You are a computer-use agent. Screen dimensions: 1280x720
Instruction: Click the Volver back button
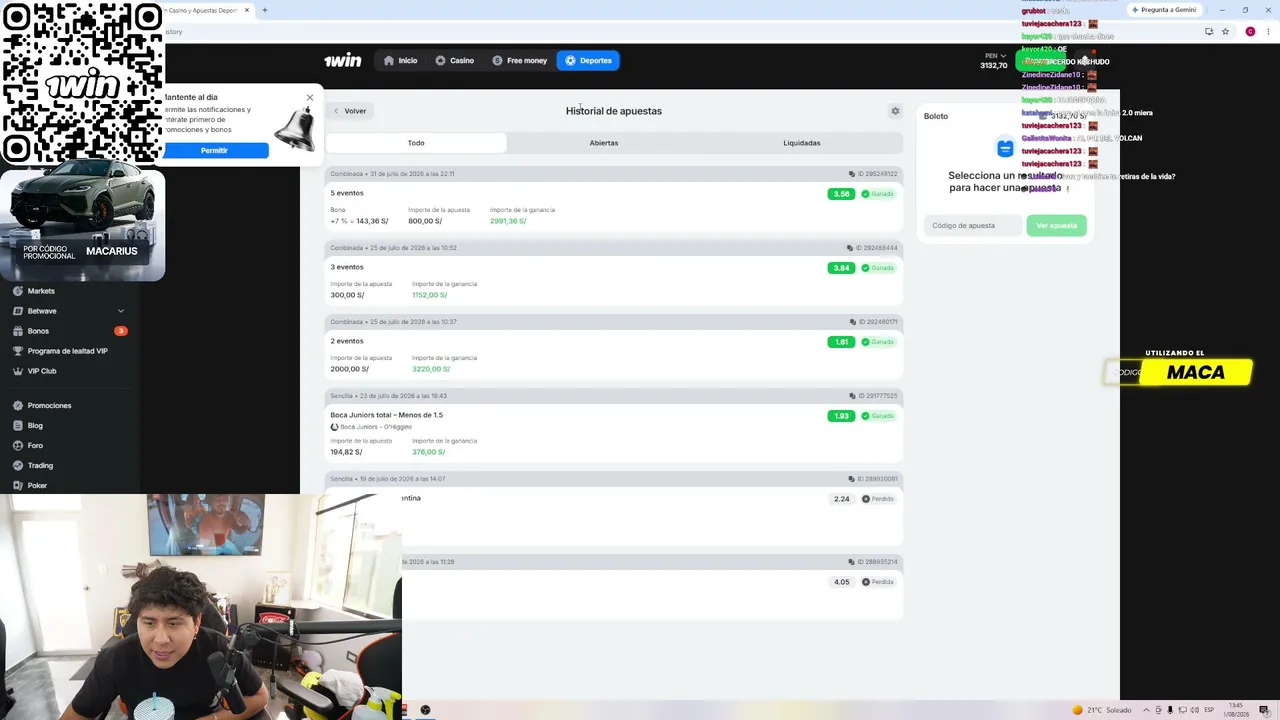350,111
